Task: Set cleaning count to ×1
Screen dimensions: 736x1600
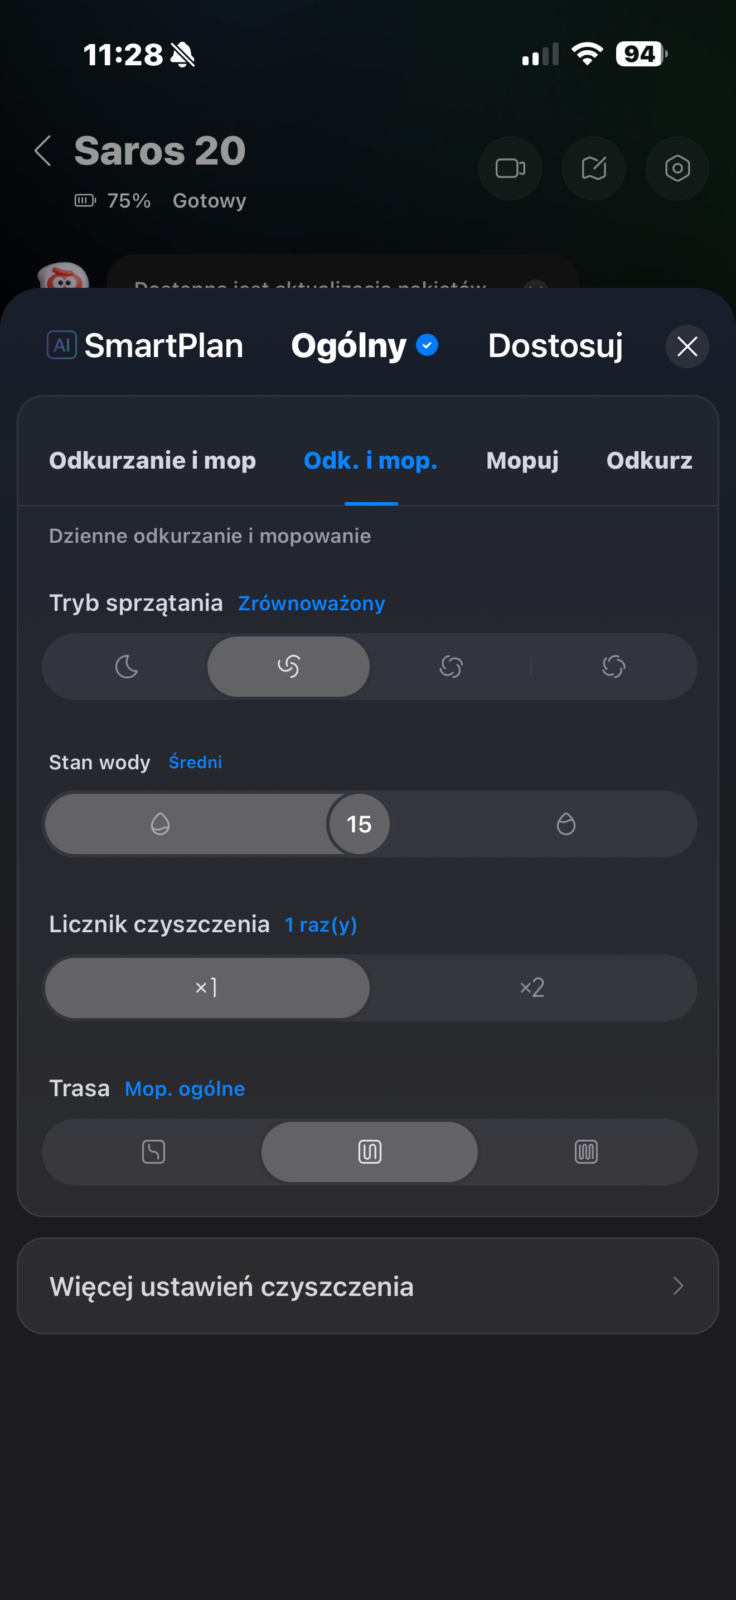Action: click(x=207, y=988)
